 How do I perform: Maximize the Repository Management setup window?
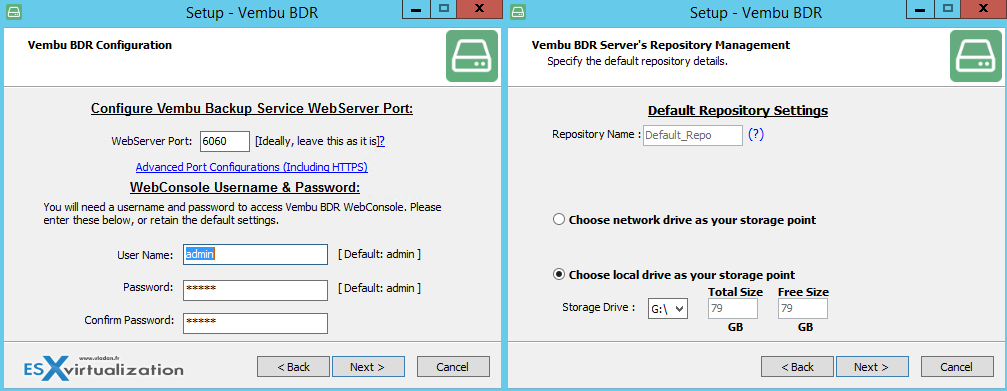[x=947, y=9]
